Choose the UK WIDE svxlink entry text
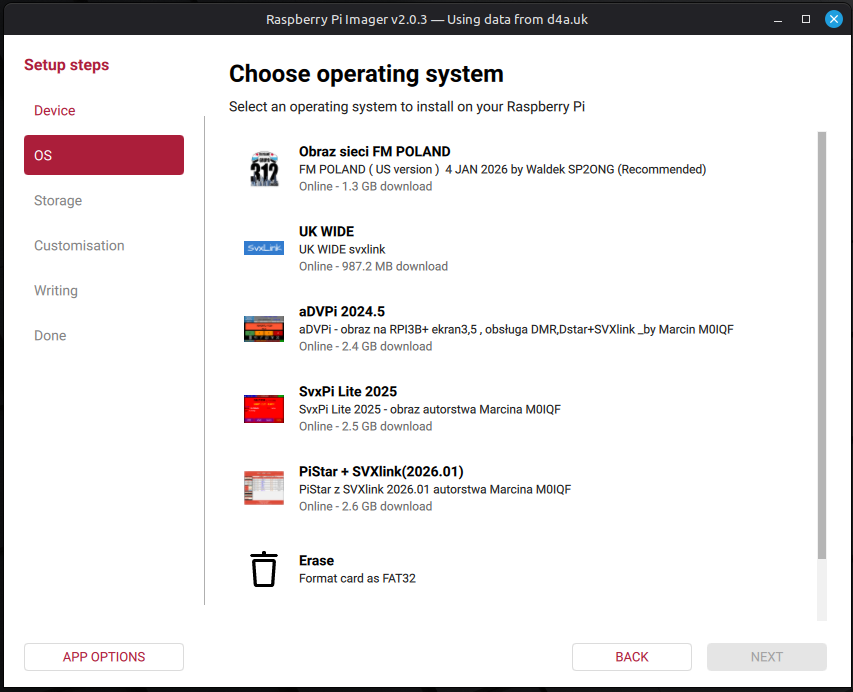This screenshot has height=692, width=853. click(x=342, y=248)
